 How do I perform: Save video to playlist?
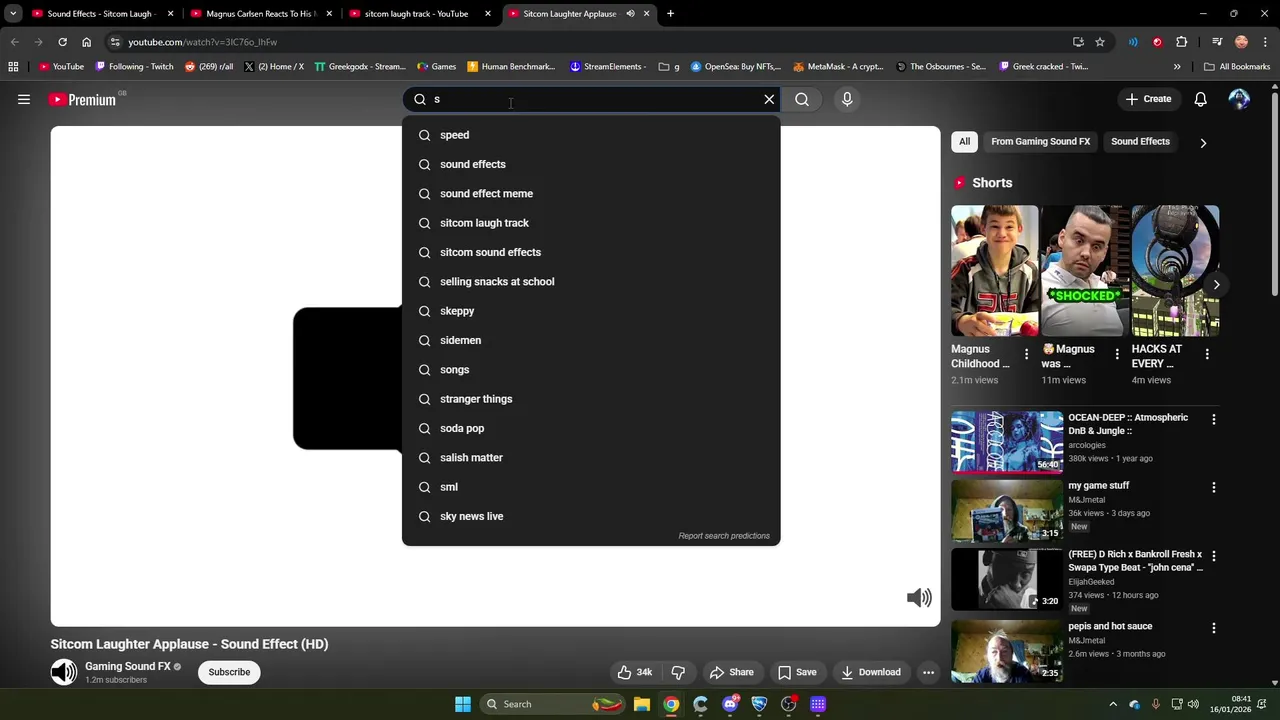pos(797,672)
